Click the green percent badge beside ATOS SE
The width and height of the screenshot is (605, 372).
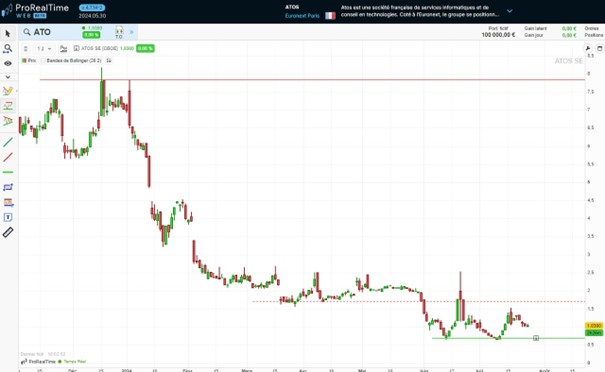tap(145, 48)
